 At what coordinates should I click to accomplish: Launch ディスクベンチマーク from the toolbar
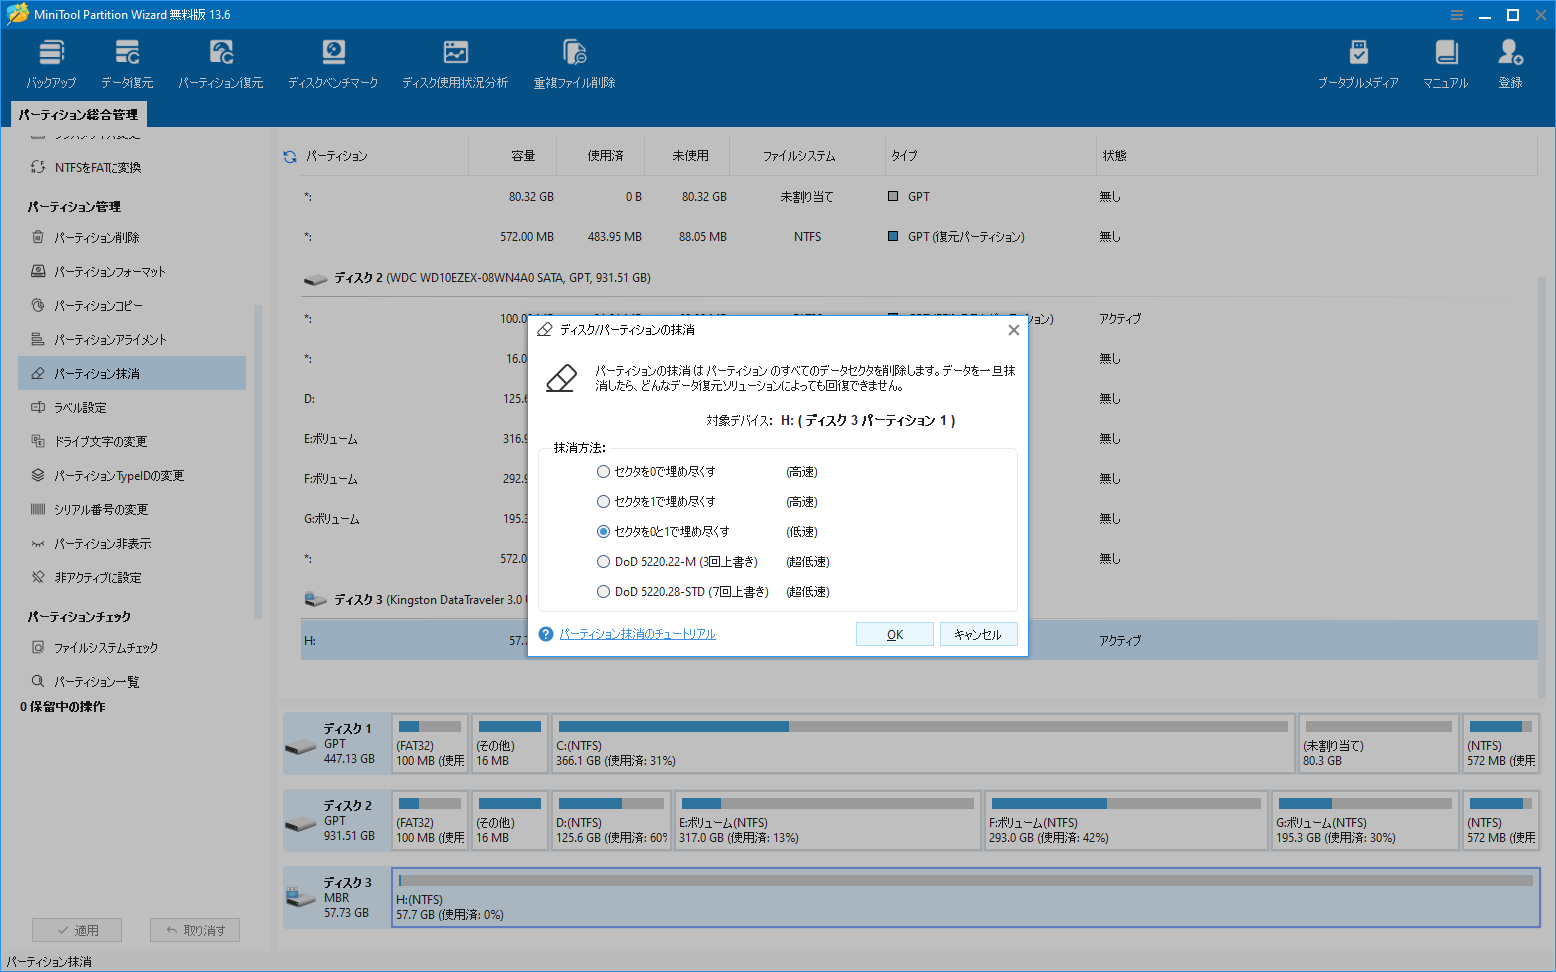[333, 62]
